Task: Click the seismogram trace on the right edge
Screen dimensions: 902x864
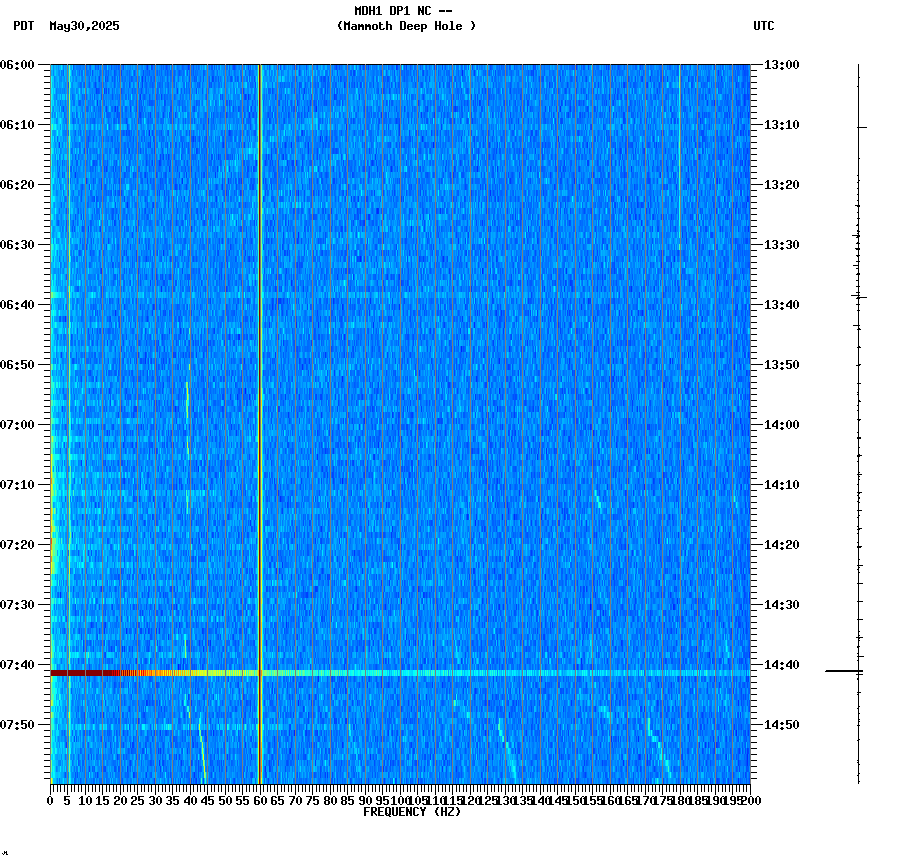Action: (858, 400)
